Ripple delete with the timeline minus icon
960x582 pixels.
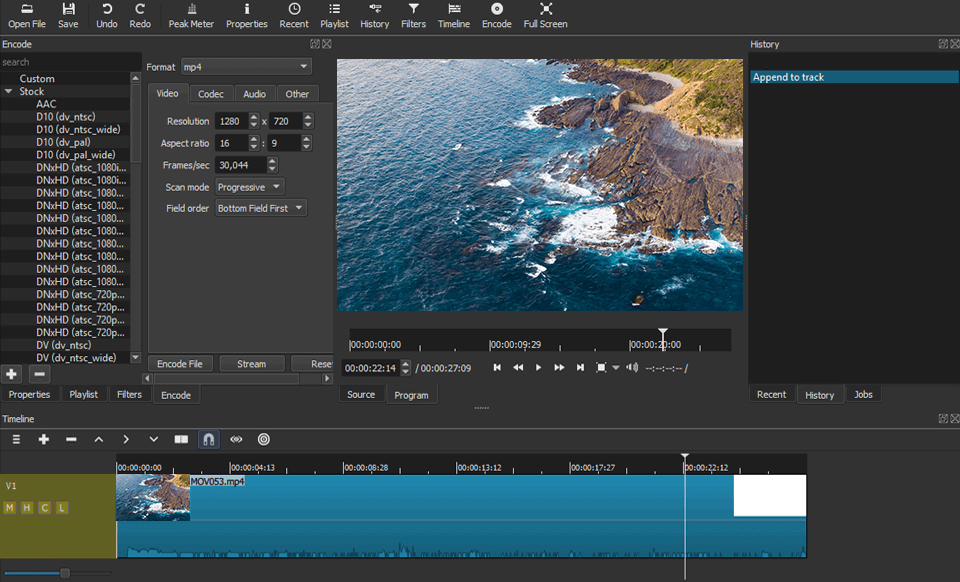pos(71,439)
